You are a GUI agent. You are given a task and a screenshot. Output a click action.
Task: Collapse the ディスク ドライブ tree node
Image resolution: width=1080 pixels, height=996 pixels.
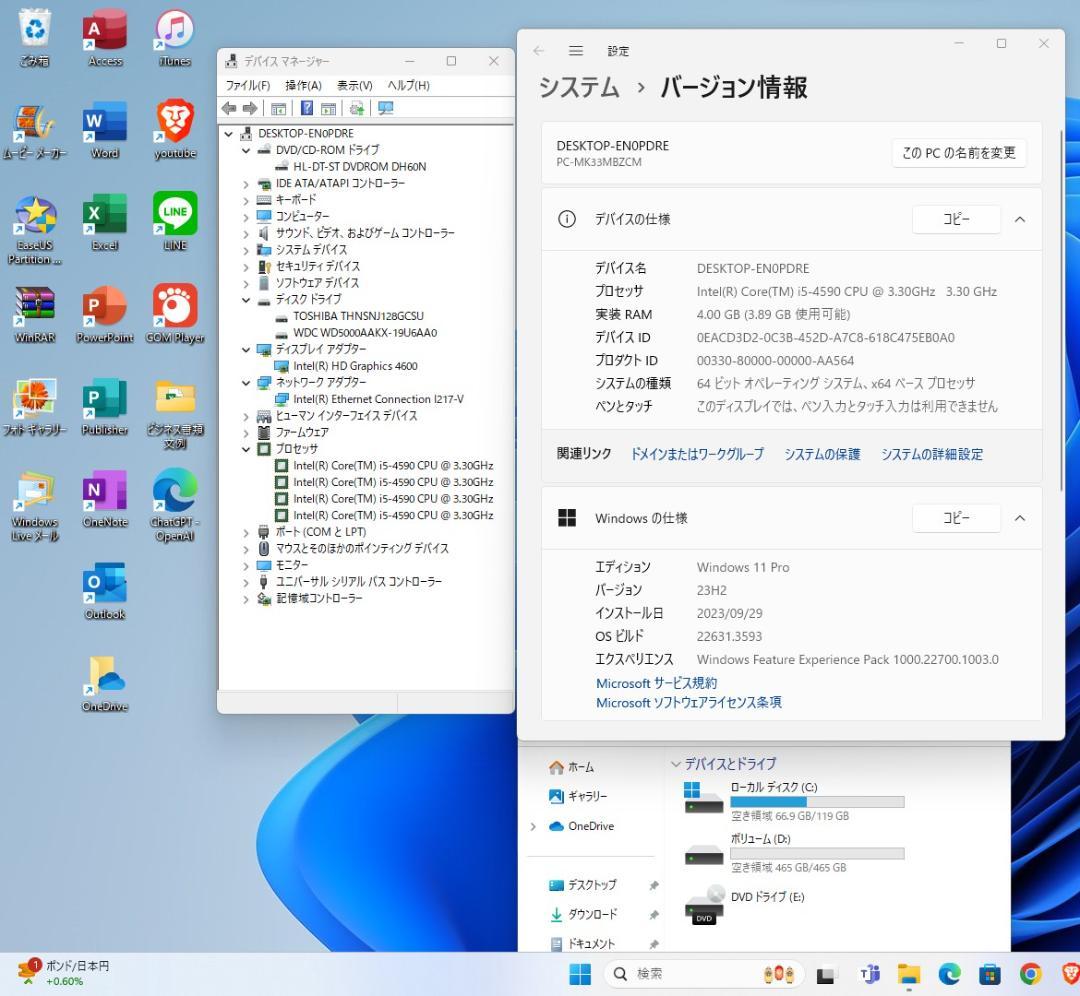[x=246, y=299]
